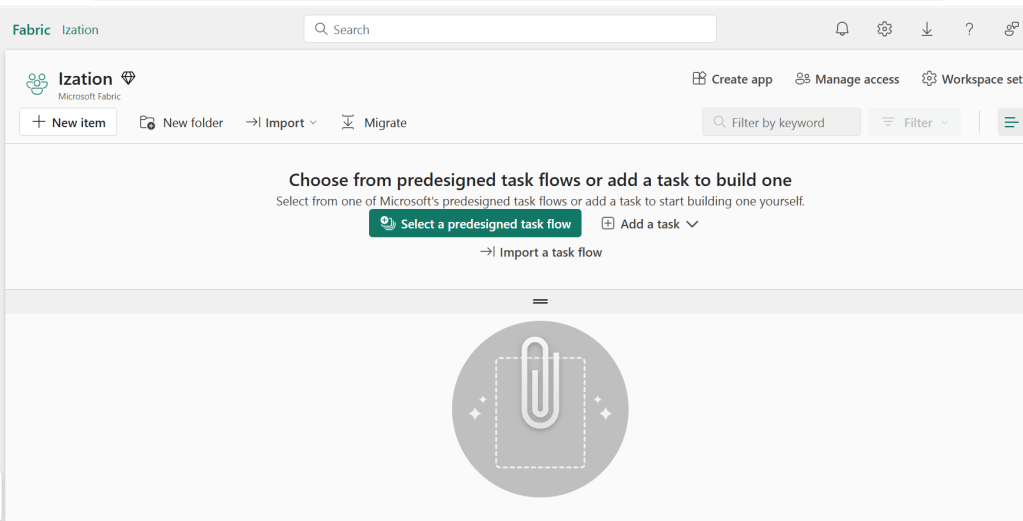This screenshot has width=1023, height=521.
Task: Click Select a predesigned task flow
Action: (475, 224)
